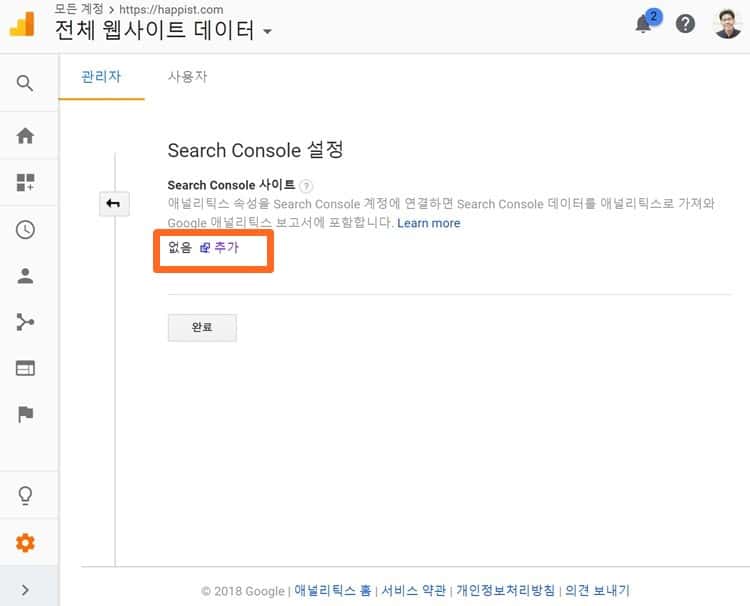Select the 관리자 tab
This screenshot has width=750, height=606.
[x=101, y=77]
